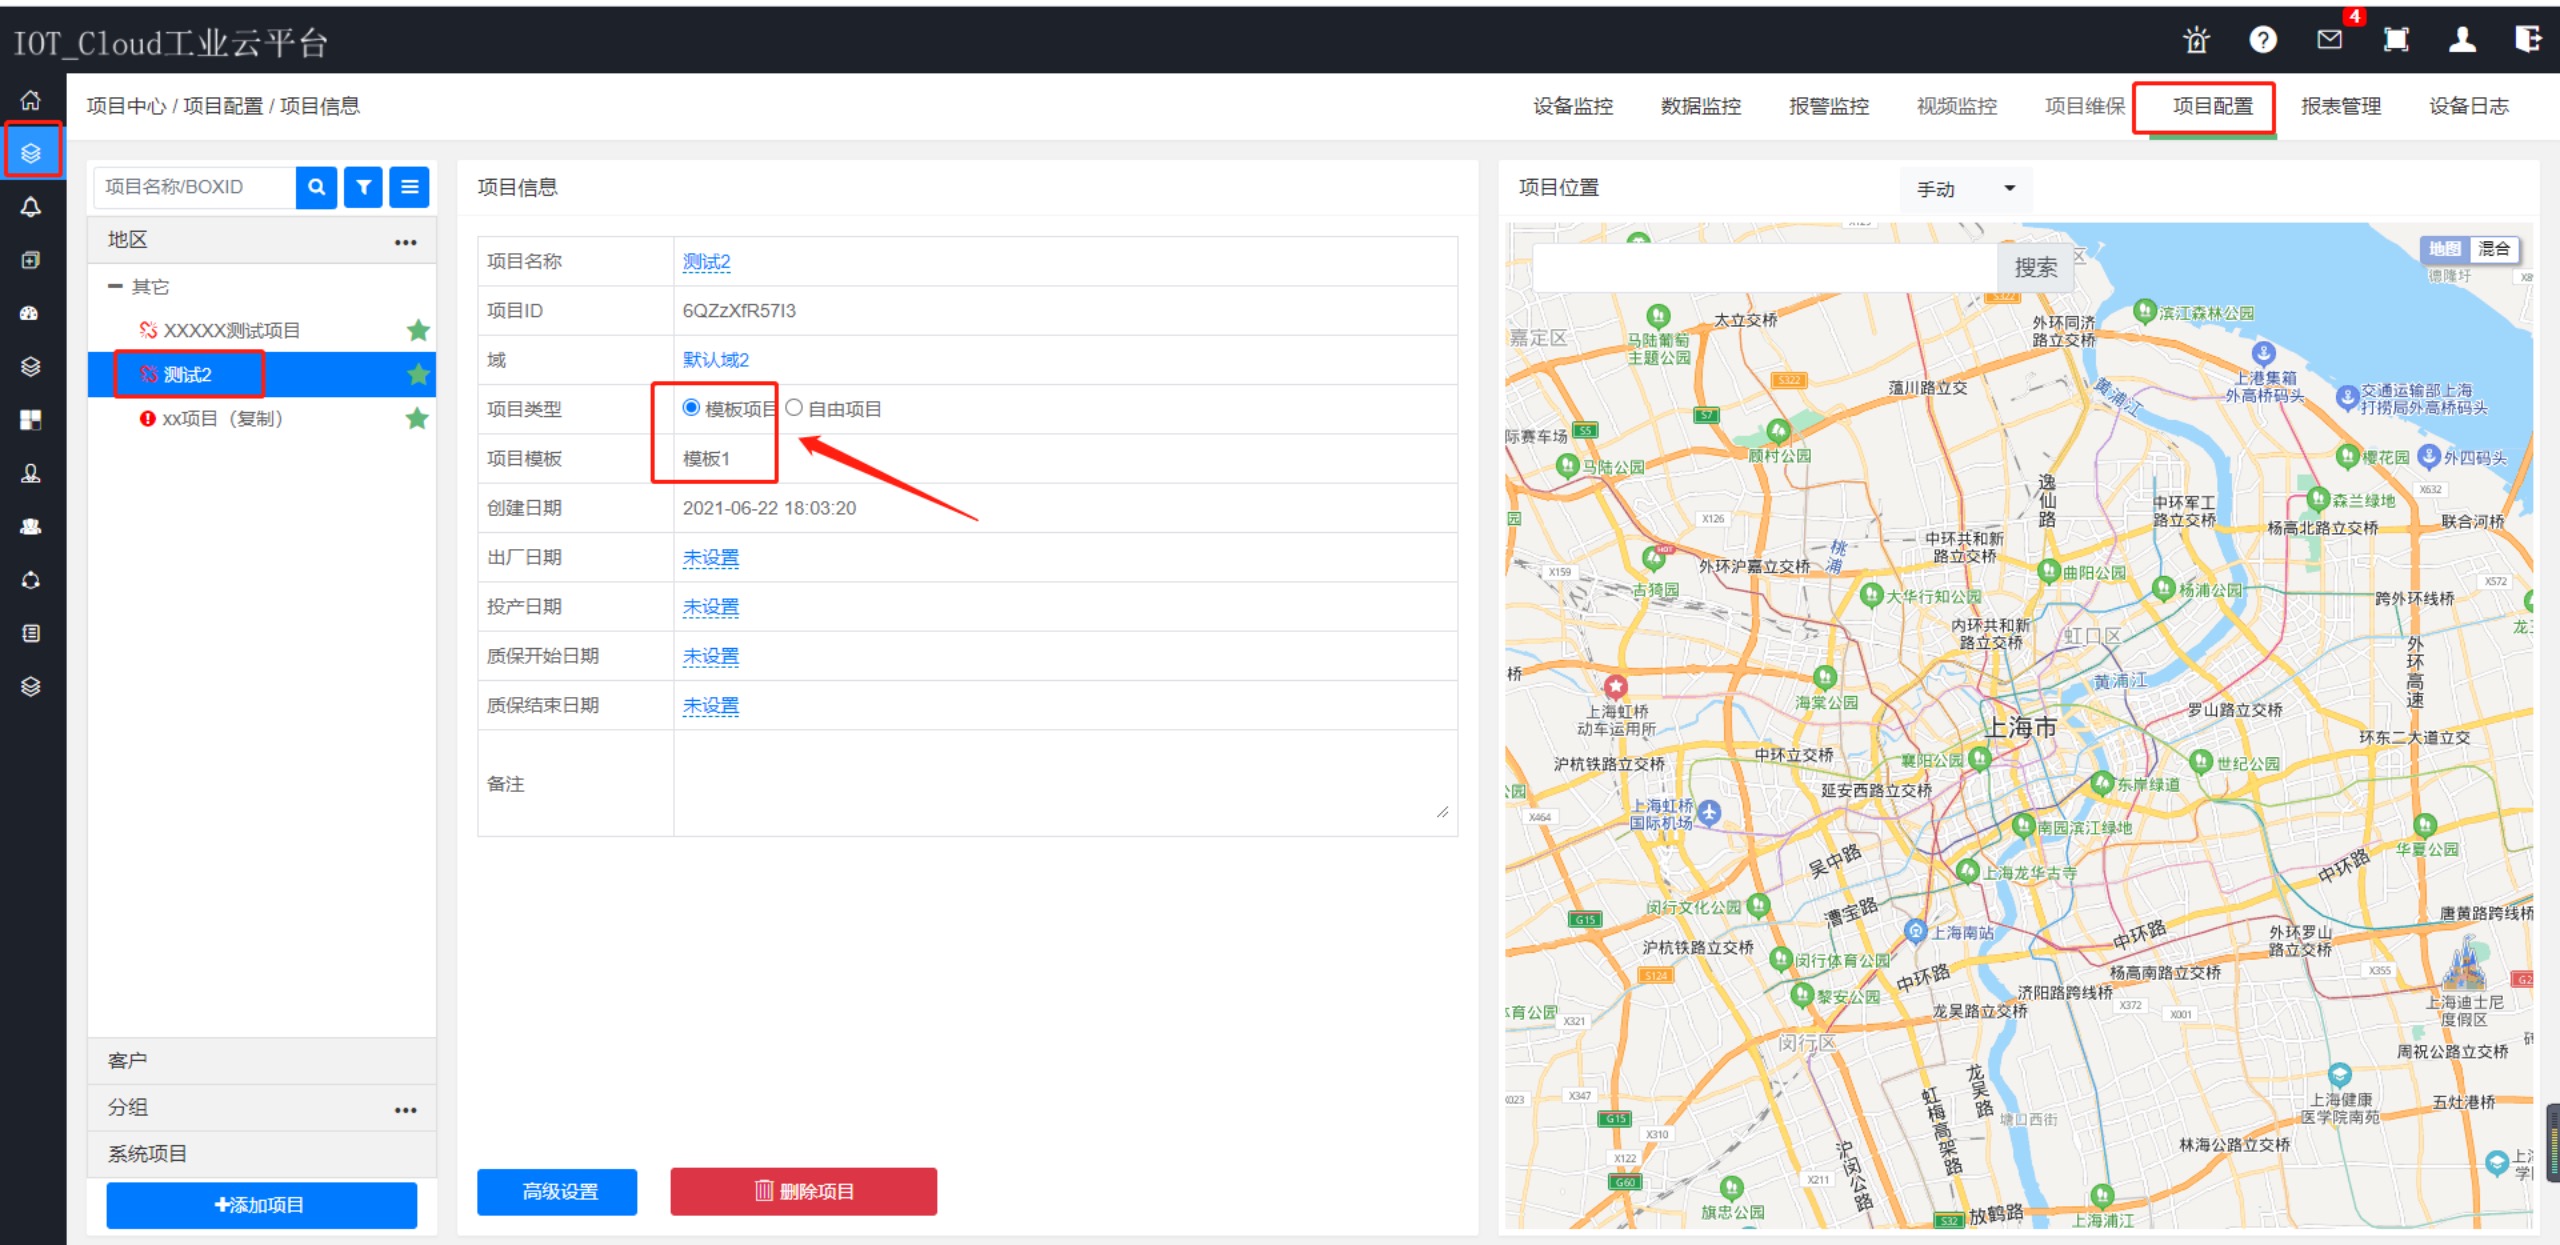Image resolution: width=2560 pixels, height=1245 pixels.
Task: Click the blue search magnifier button
Action: 316,187
